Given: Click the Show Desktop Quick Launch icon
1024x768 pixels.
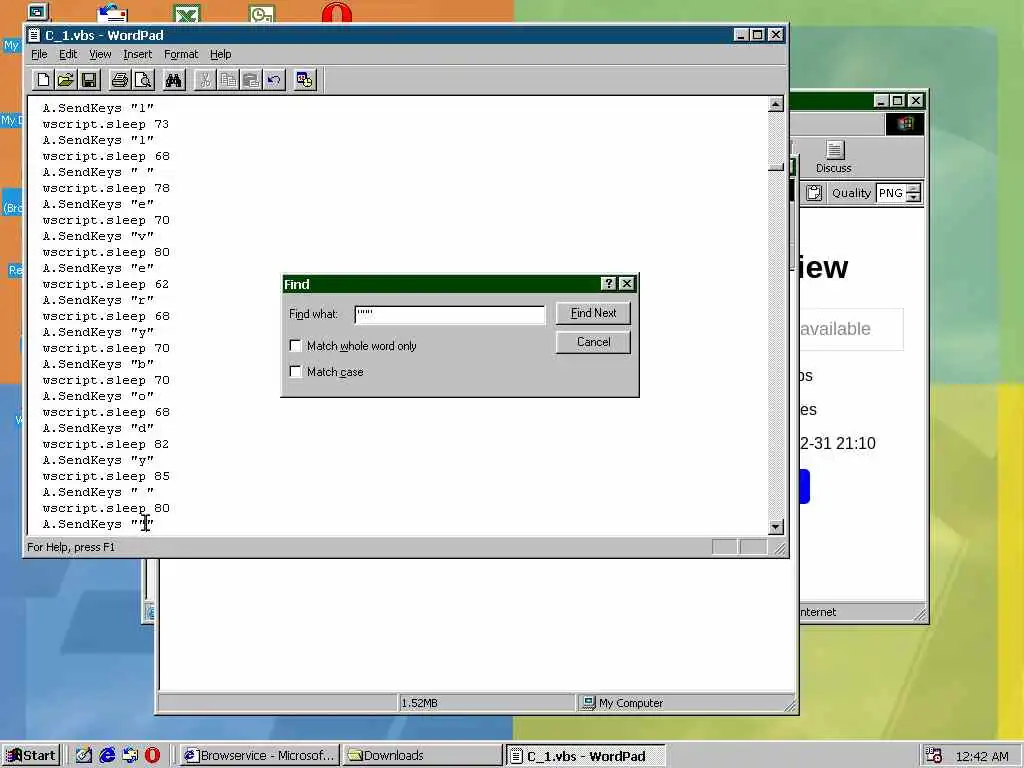Looking at the screenshot, I should tap(84, 756).
